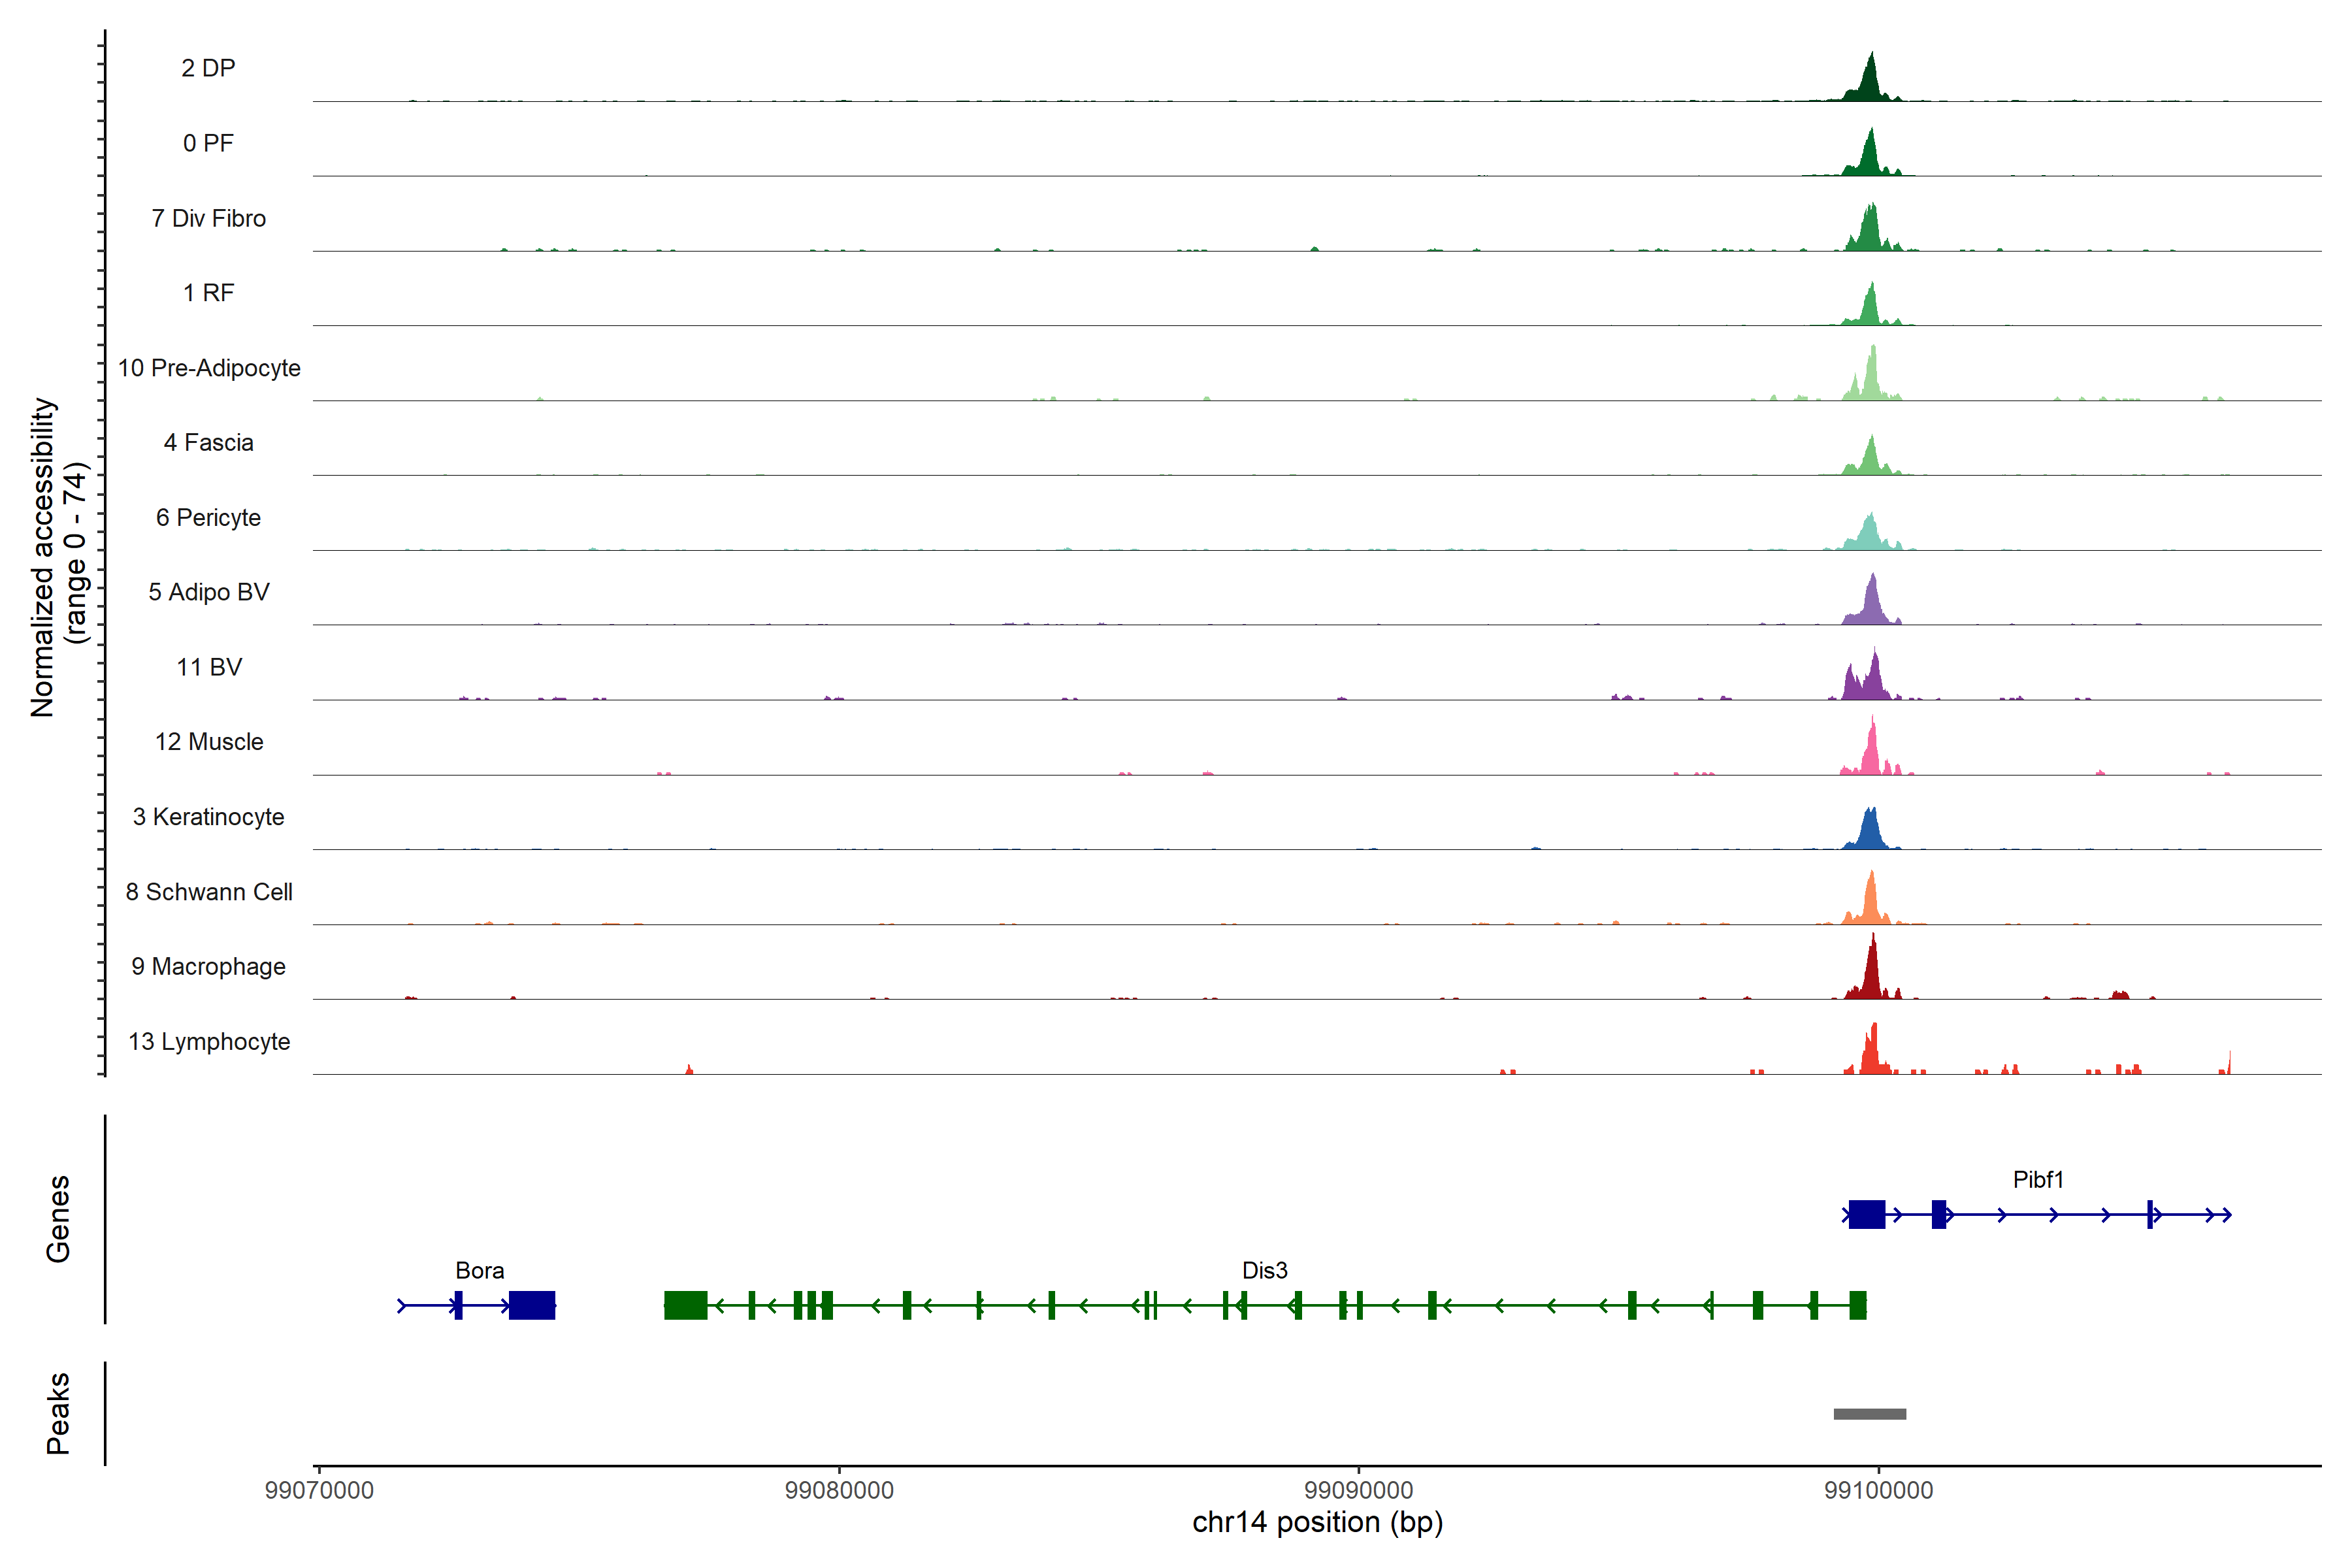
Task: Click the Pibf1 gene label
Action: pos(2038,1180)
